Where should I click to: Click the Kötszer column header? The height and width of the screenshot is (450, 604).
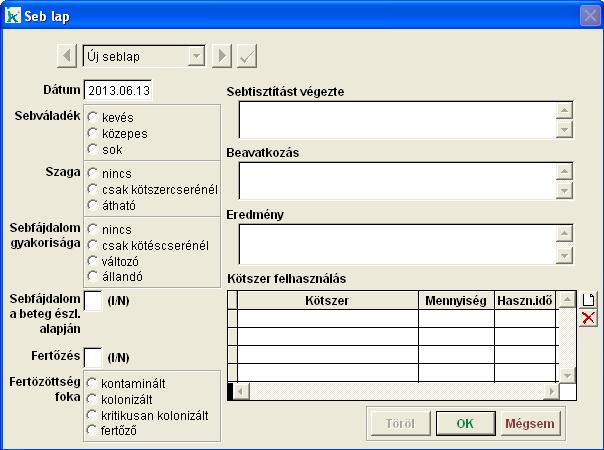point(327,299)
